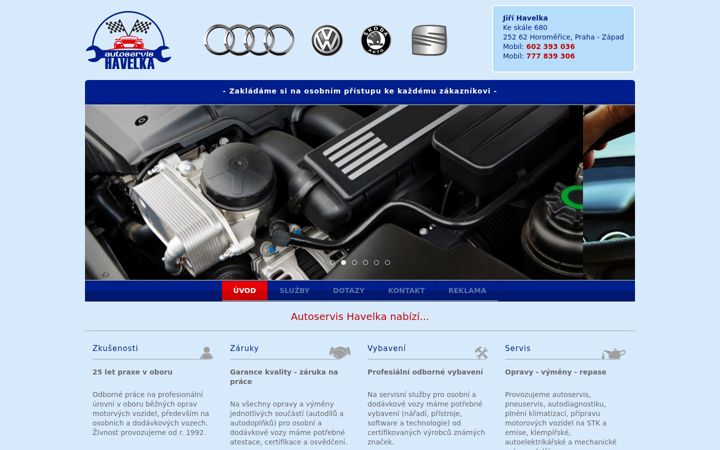Screen dimensions: 720x450
Task: Click the address line Ke skále 680
Action: (x=525, y=28)
